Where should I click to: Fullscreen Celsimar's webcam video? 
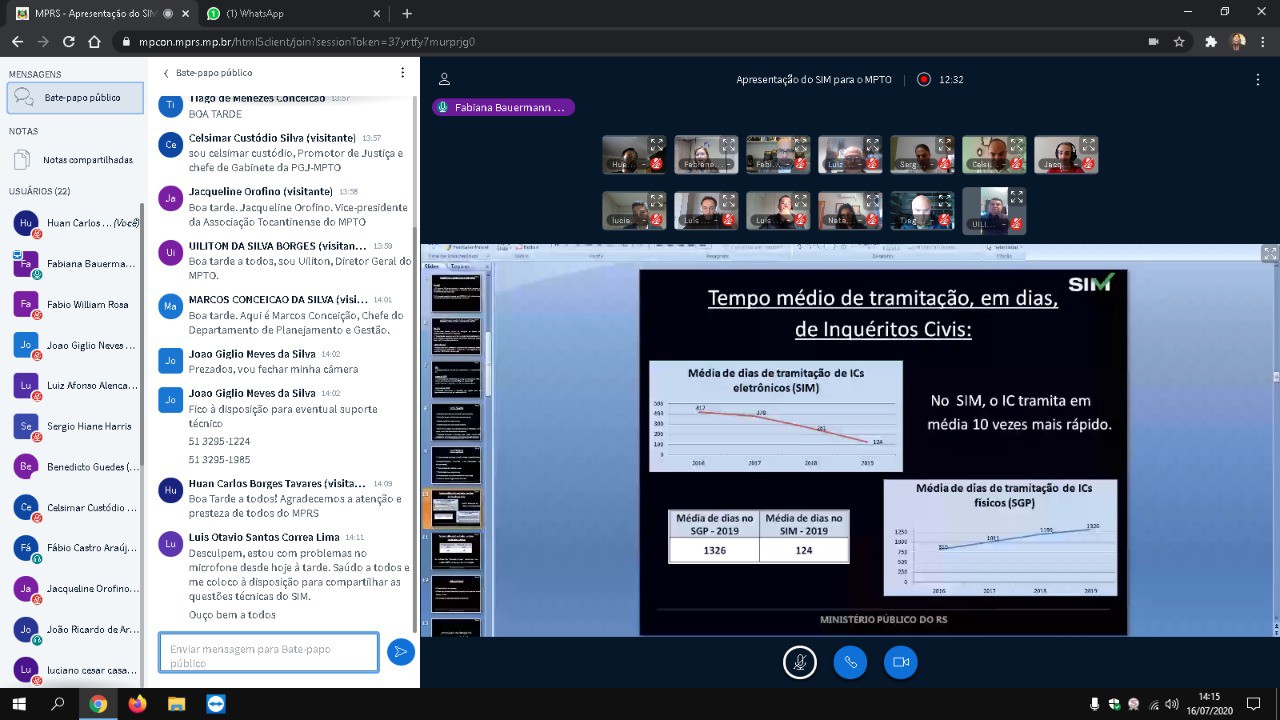pyautogui.click(x=1017, y=145)
